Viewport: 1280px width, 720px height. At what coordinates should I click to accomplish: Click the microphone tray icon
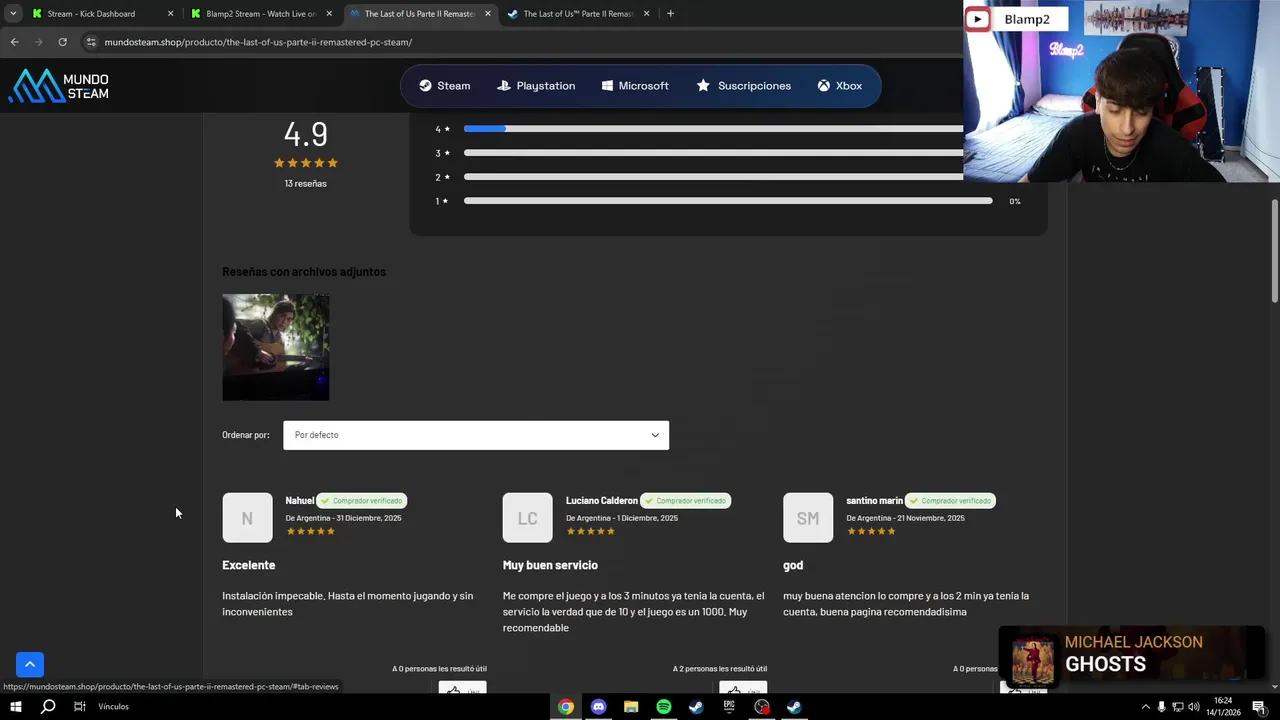coord(1161,707)
